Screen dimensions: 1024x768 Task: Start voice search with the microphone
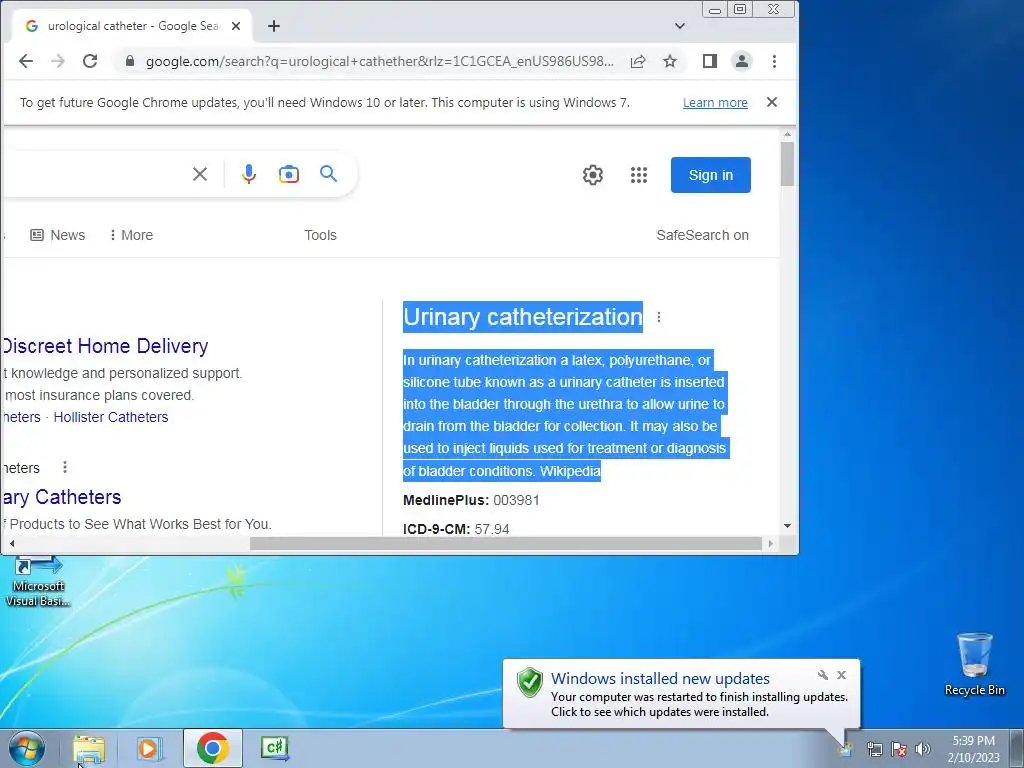pos(249,174)
